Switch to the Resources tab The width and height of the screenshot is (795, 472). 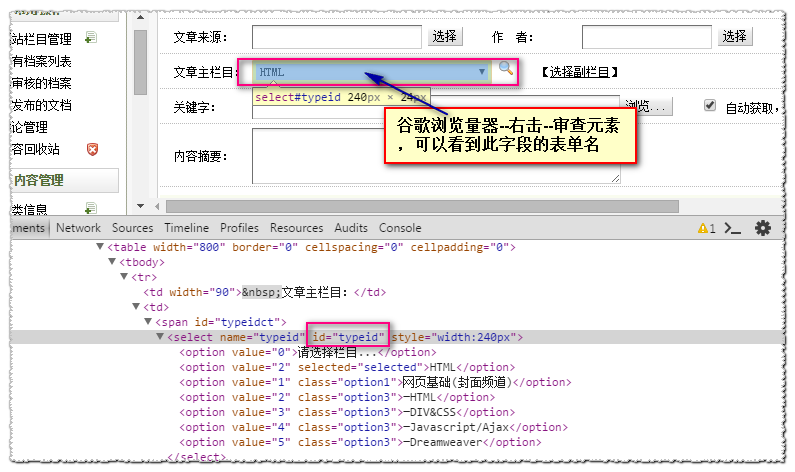click(x=297, y=228)
